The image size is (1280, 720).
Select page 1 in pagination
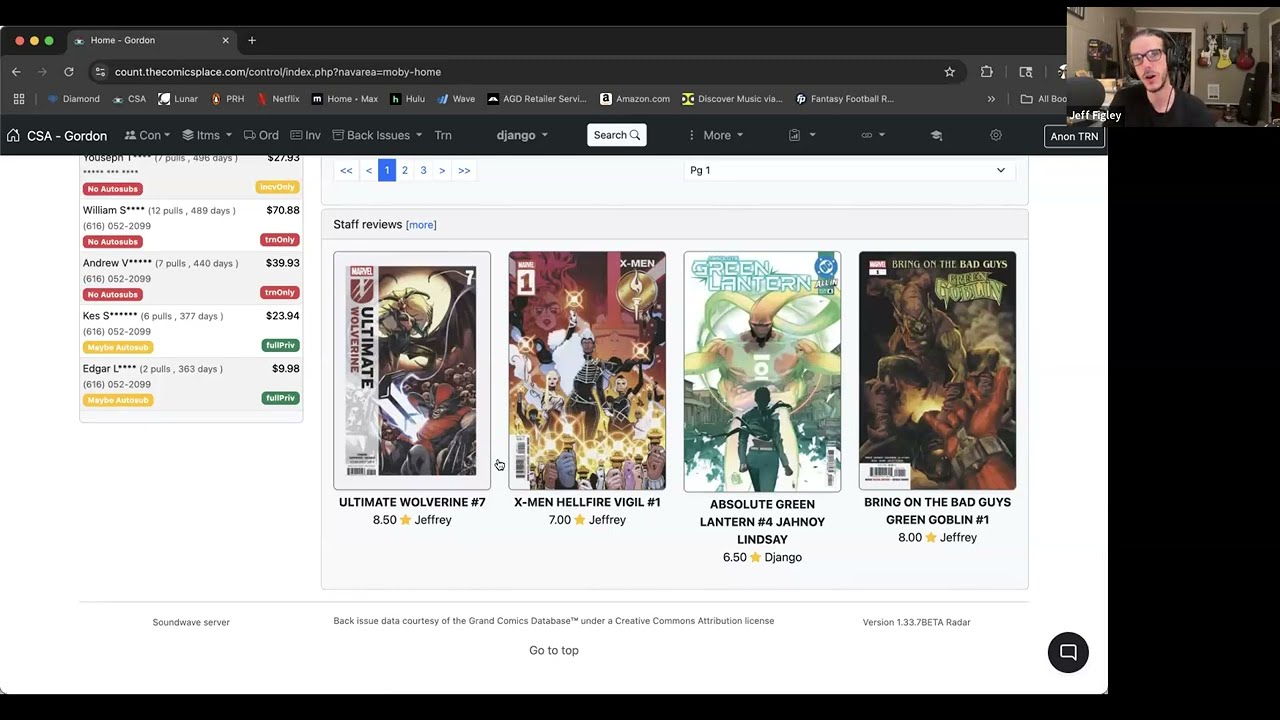click(387, 170)
